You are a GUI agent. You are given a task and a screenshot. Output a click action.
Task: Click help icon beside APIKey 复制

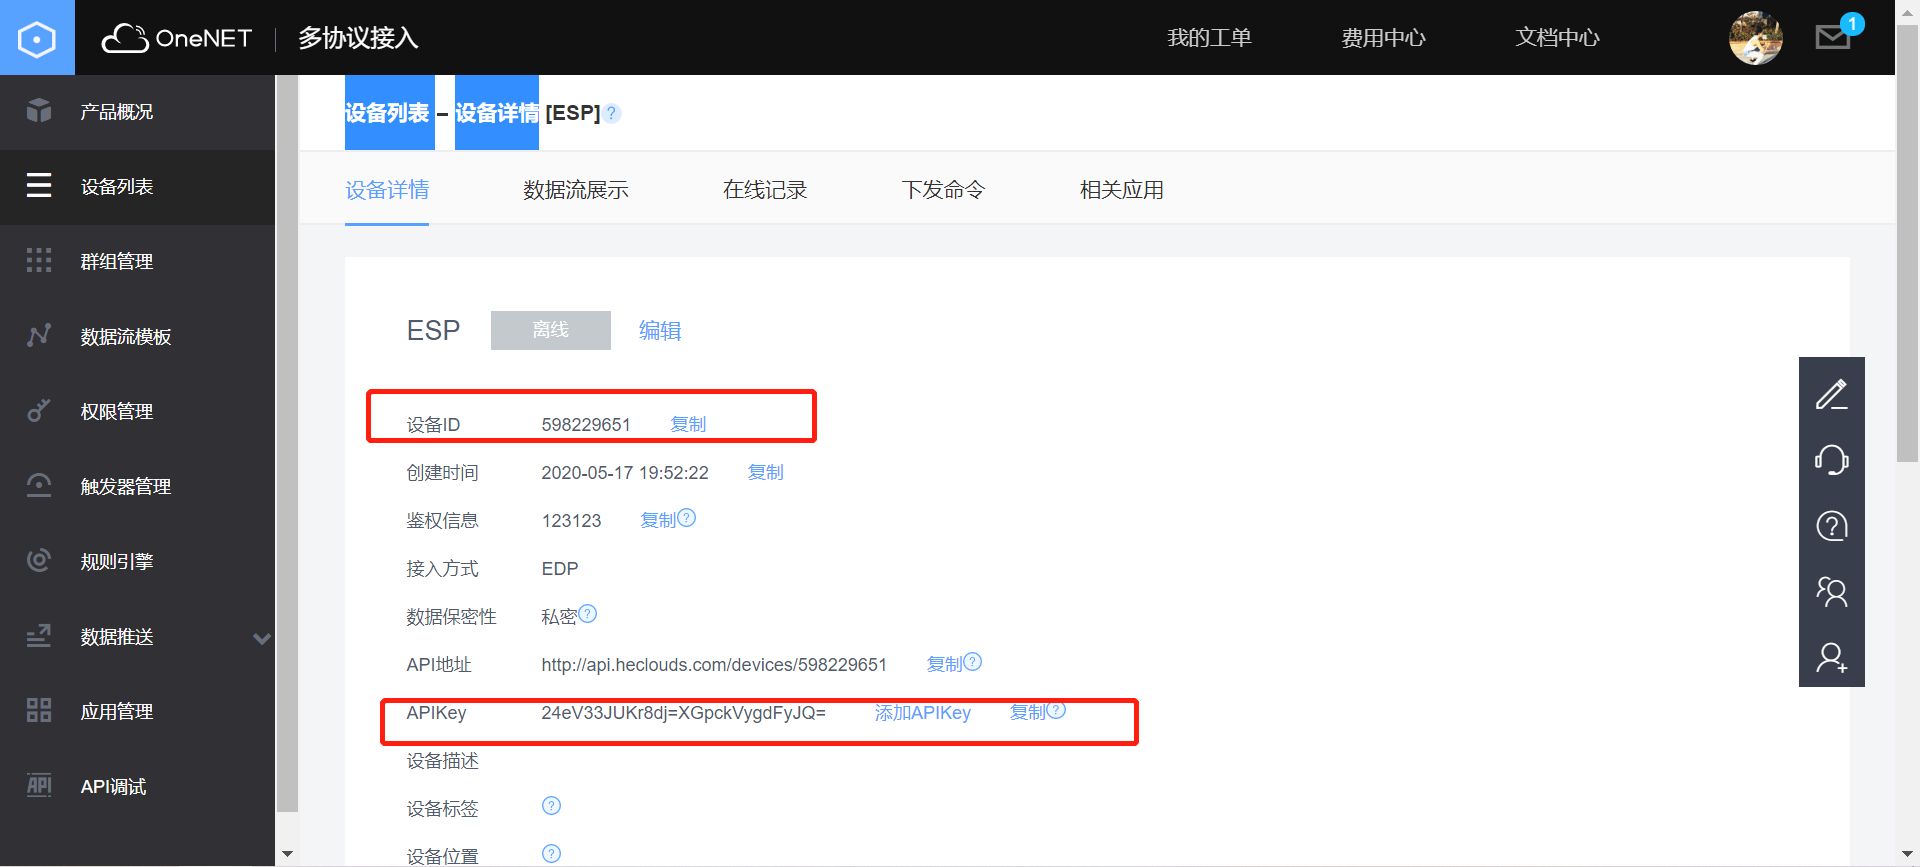coord(1056,710)
